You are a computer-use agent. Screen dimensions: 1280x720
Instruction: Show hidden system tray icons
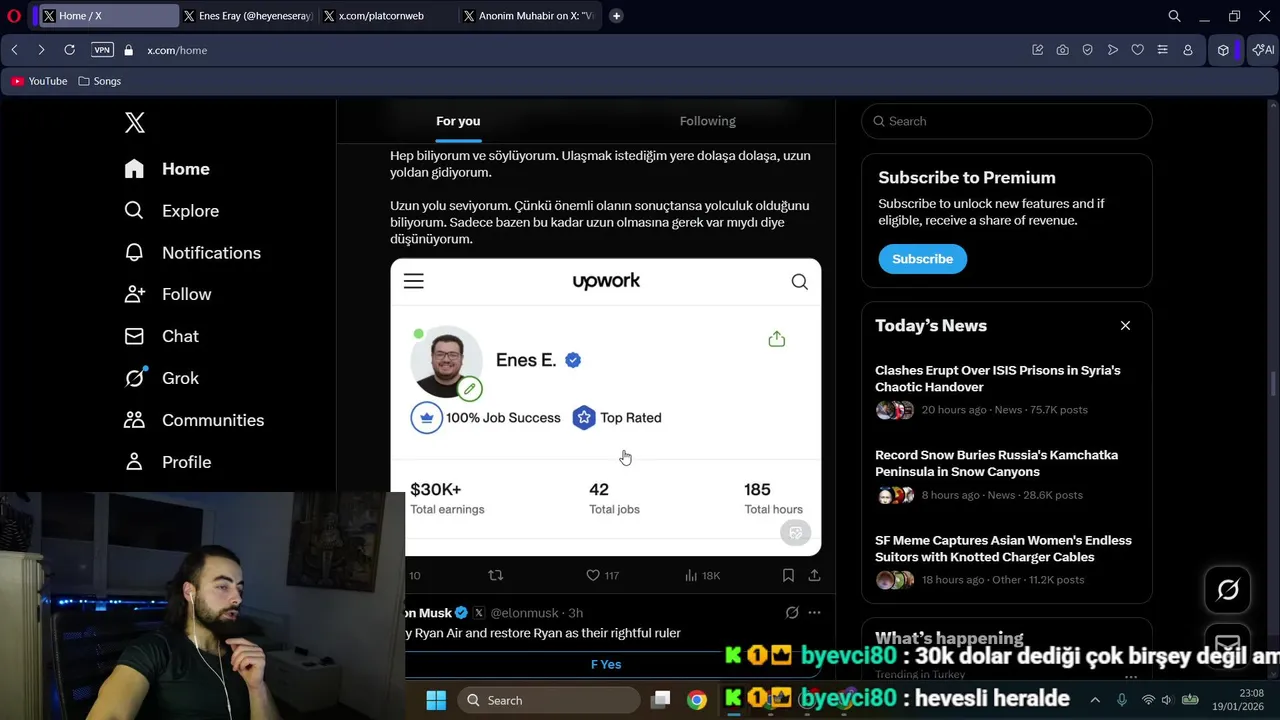tap(1095, 700)
